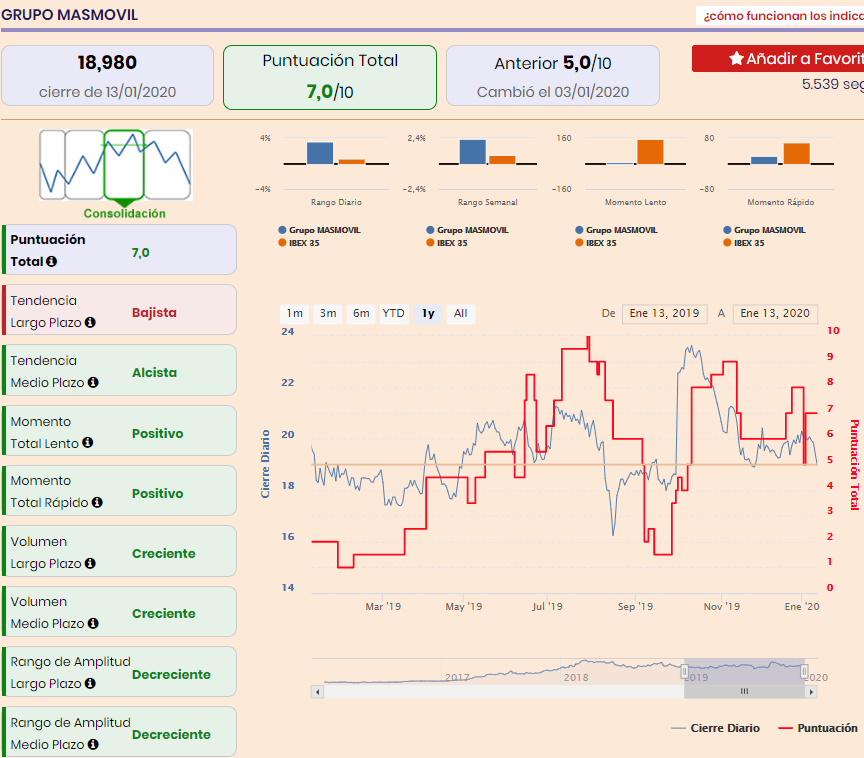864x758 pixels.
Task: Click the blue bar in Rango Semanal chart
Action: [473, 152]
